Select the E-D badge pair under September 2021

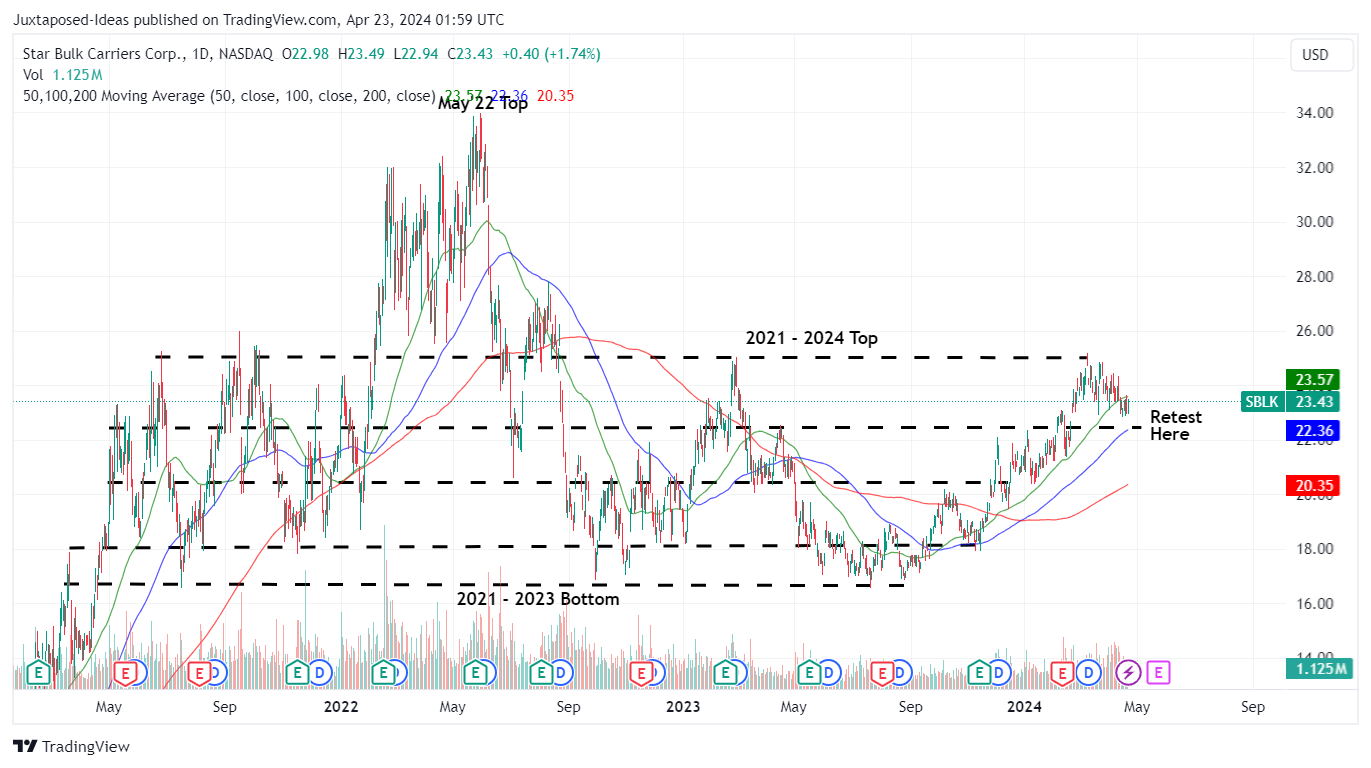coord(207,673)
